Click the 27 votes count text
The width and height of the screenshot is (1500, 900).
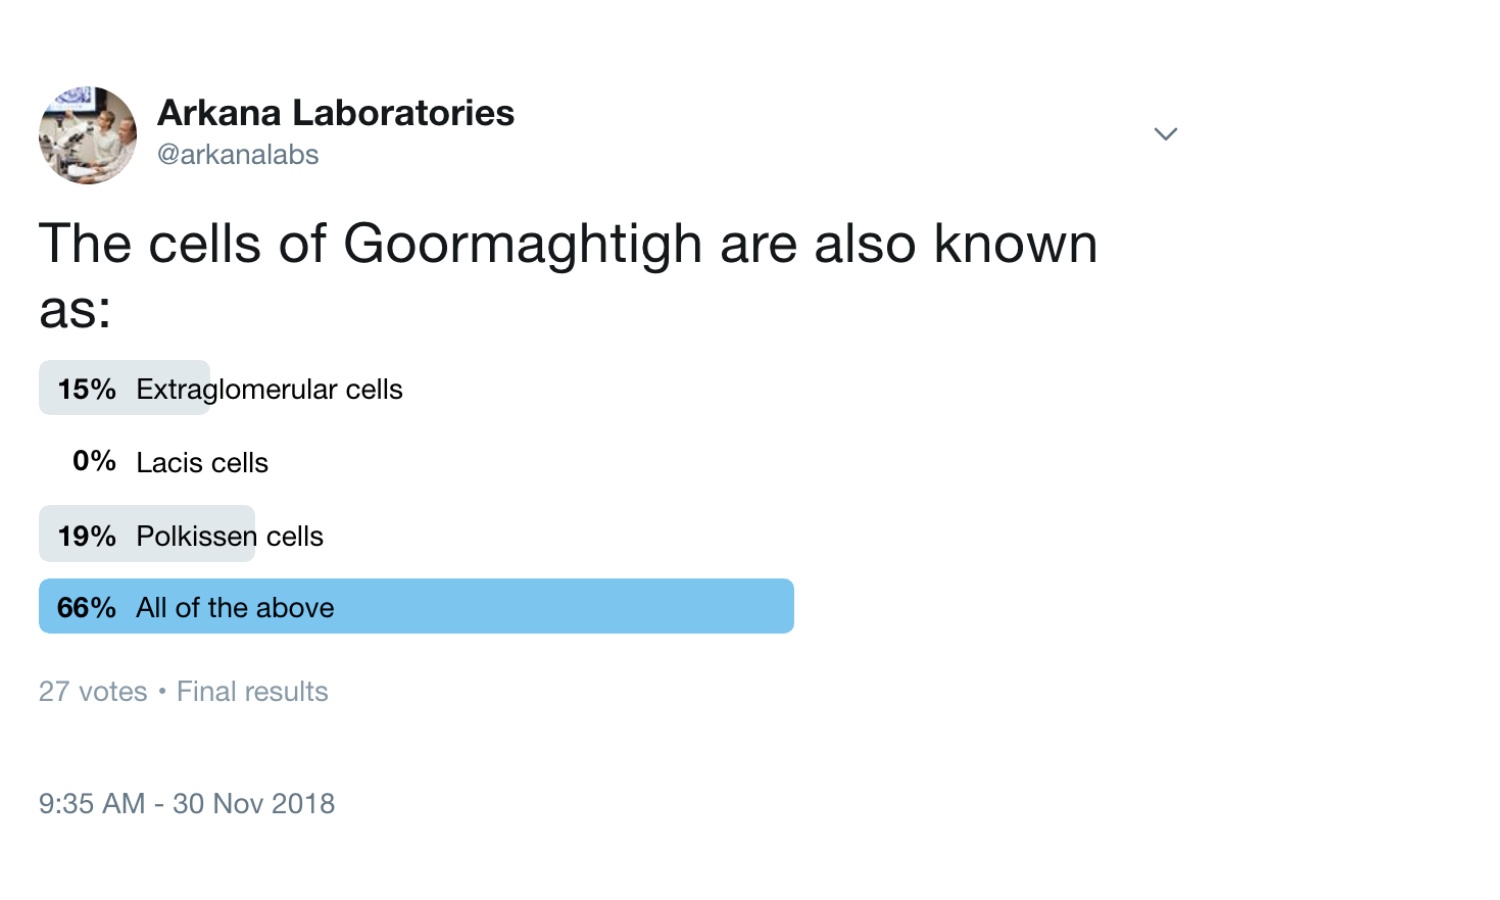tap(93, 691)
